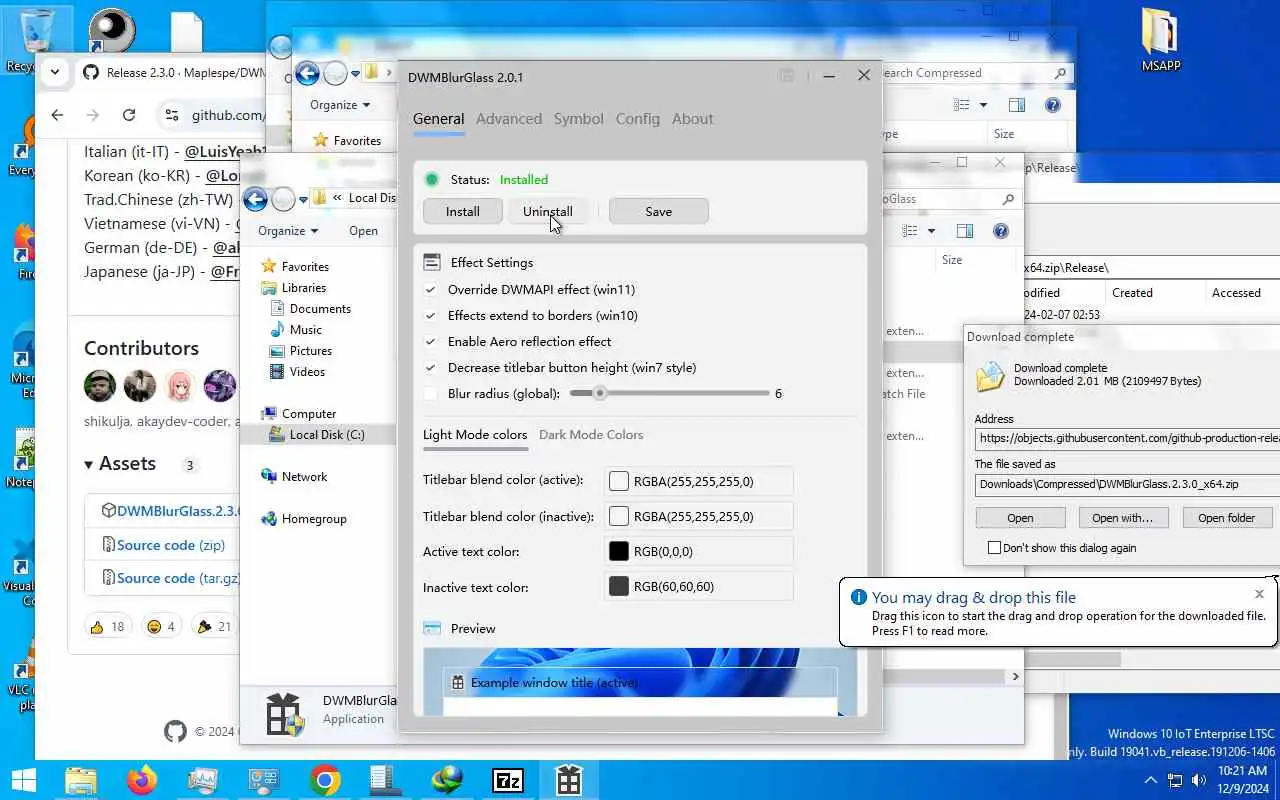Open Organize menu in Compressed explorer window

tap(340, 105)
